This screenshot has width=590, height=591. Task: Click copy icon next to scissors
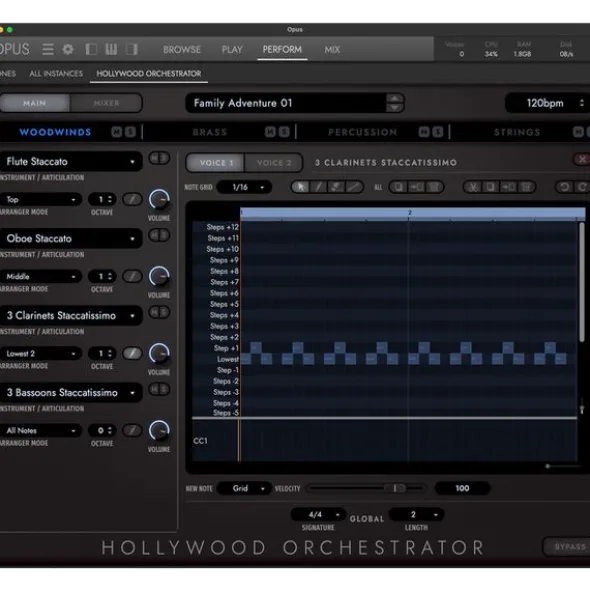point(490,187)
